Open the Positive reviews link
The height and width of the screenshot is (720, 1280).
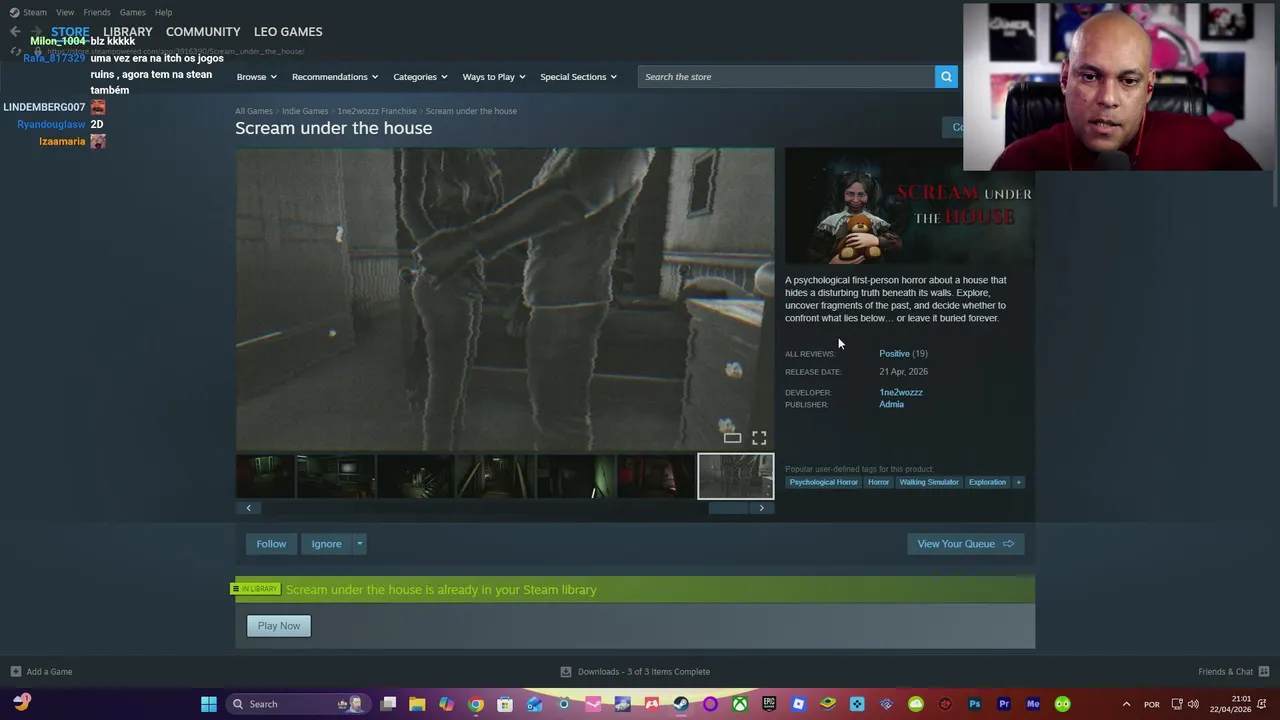tap(894, 353)
